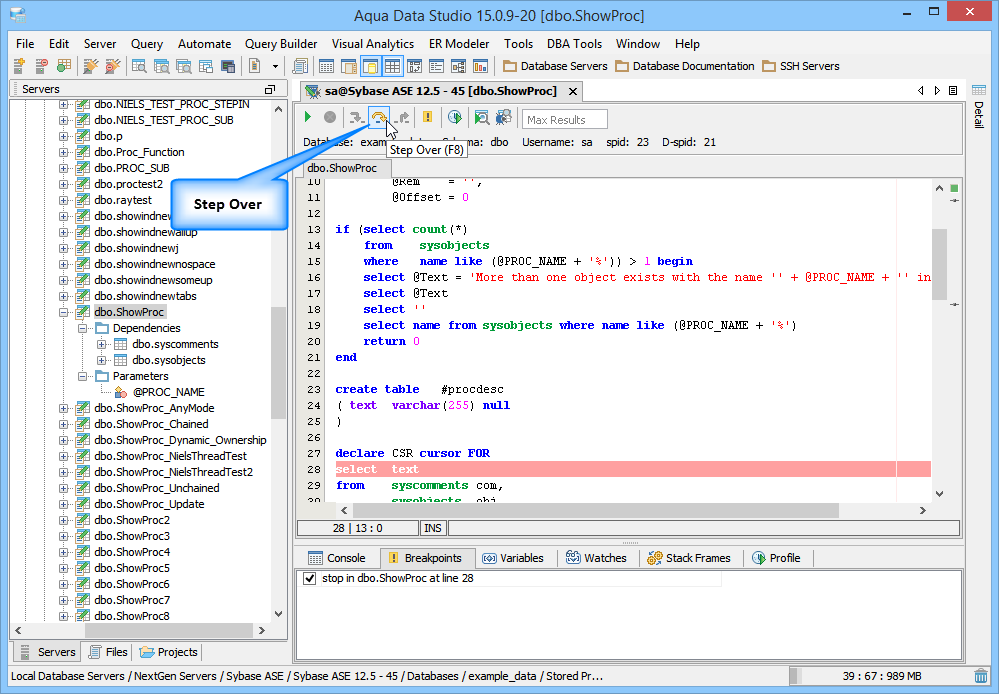Click the green Run debugger button
The width and height of the screenshot is (999, 694).
[x=308, y=118]
